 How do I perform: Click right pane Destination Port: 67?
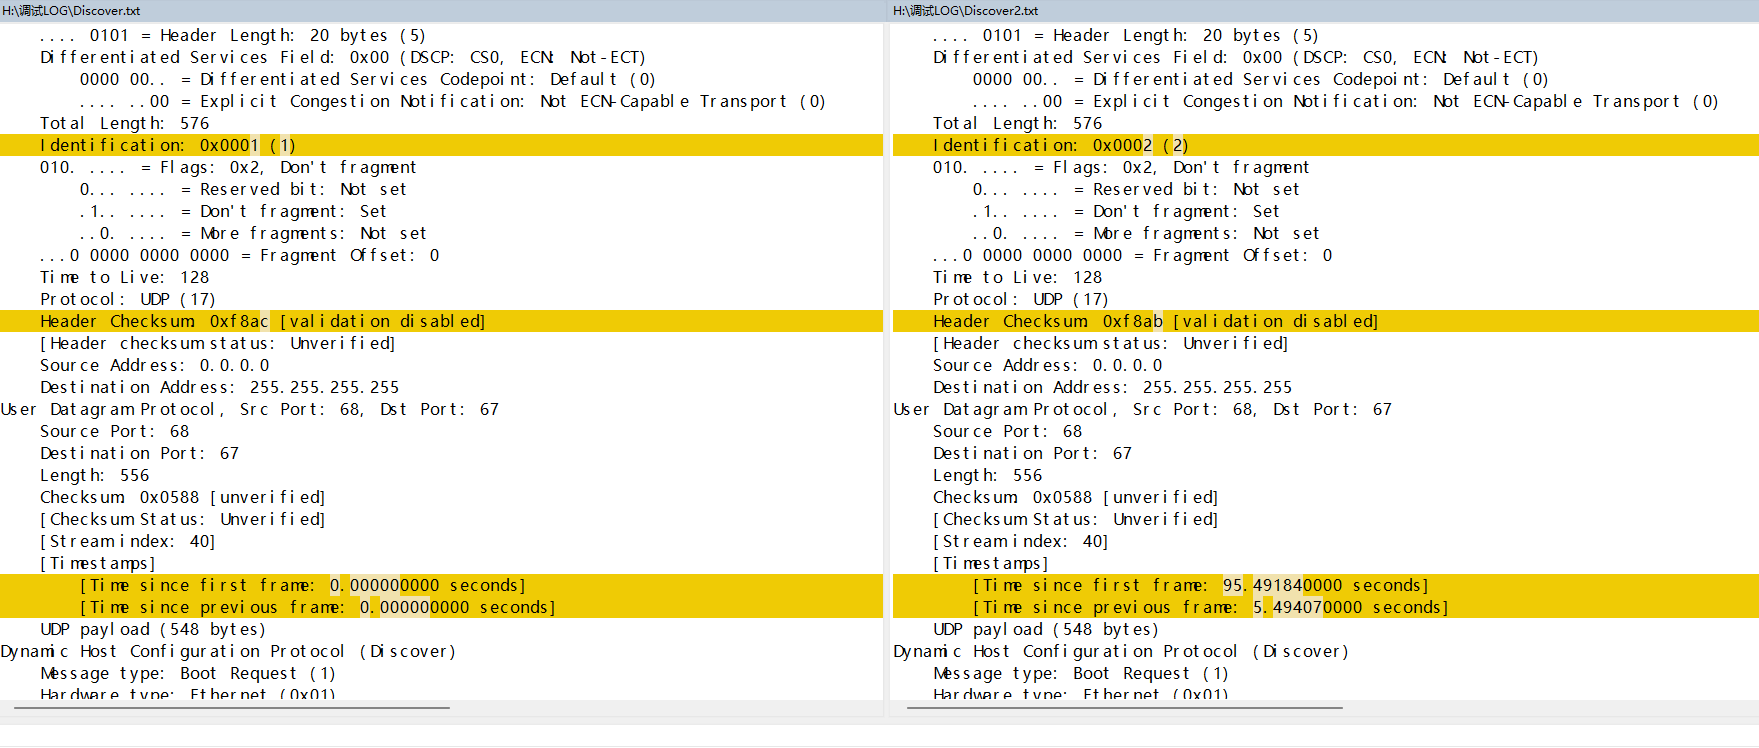tap(1033, 453)
